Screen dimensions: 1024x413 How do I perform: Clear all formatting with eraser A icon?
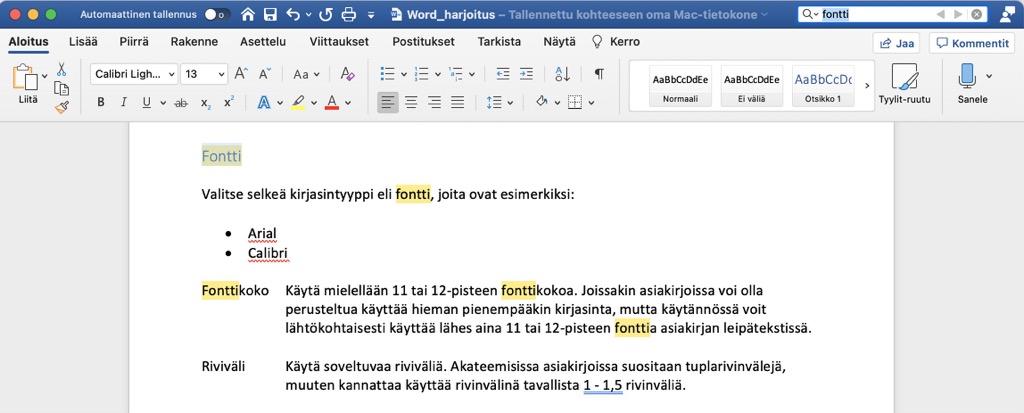pos(347,74)
